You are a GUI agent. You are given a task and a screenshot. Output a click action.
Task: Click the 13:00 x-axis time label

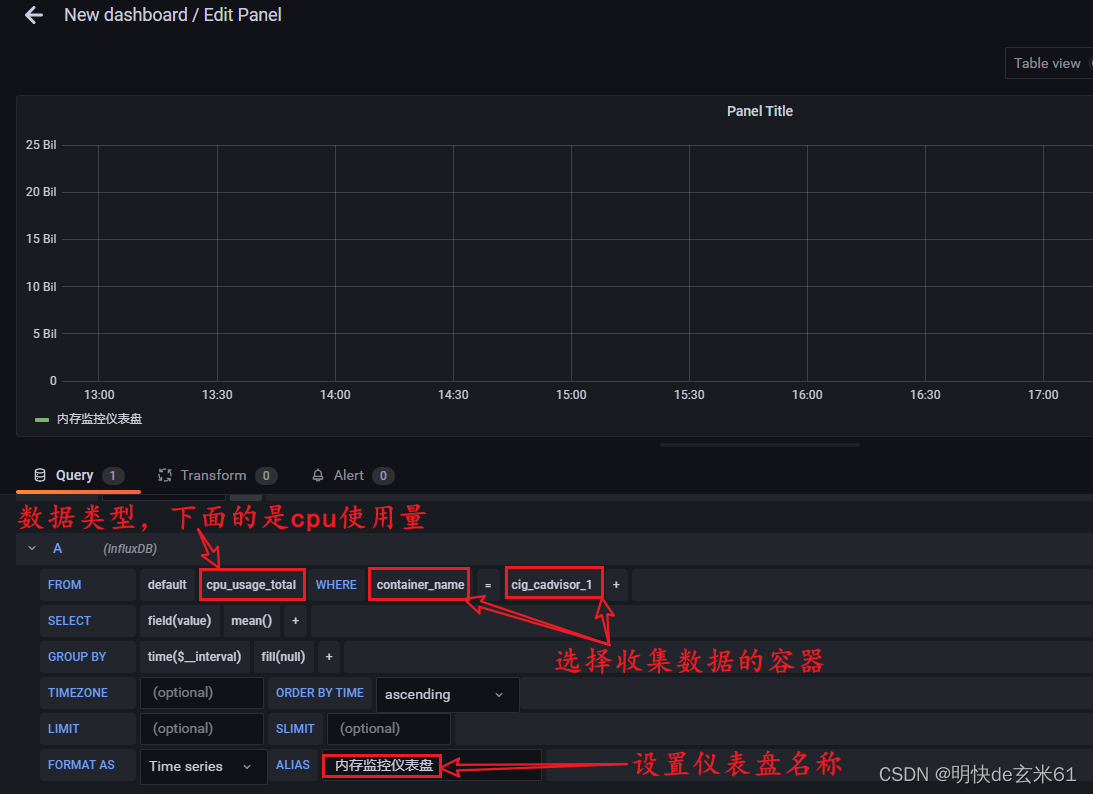pyautogui.click(x=99, y=395)
